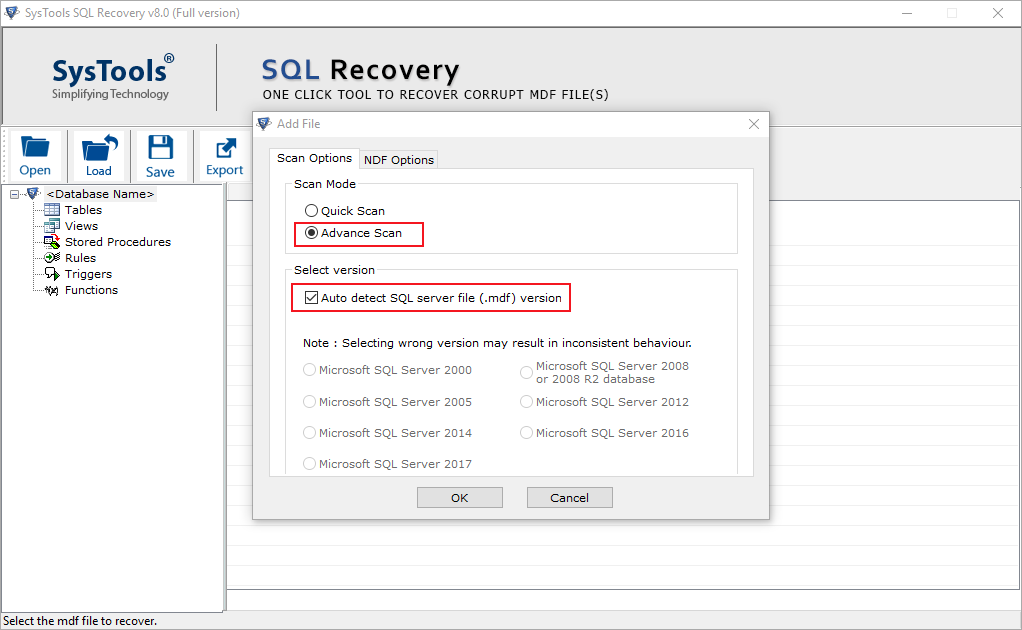Select the Quick Scan radio button

(312, 210)
